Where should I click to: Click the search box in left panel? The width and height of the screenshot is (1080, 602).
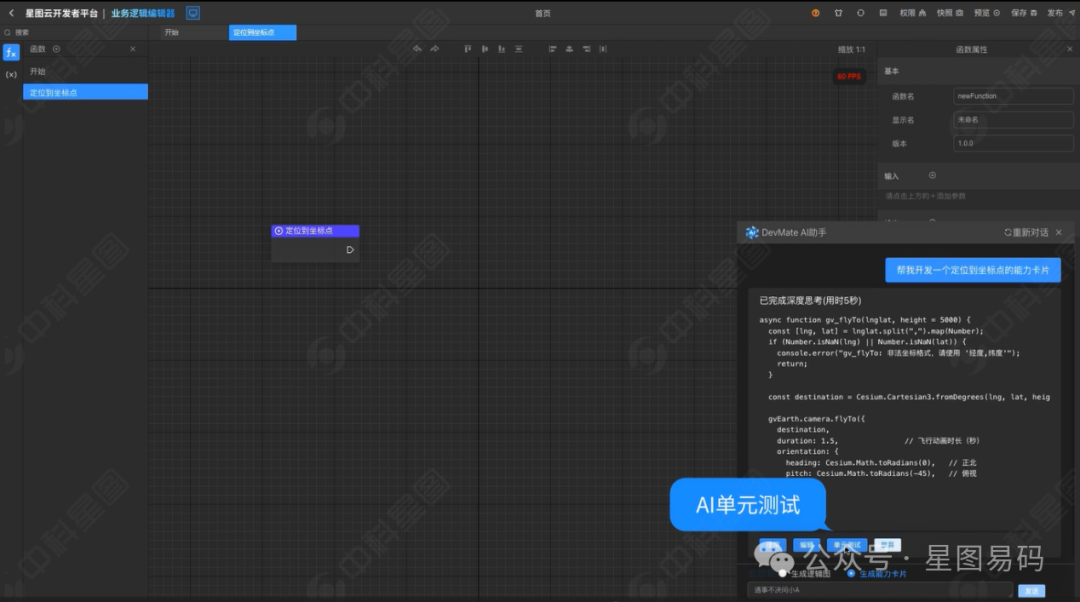tap(74, 32)
